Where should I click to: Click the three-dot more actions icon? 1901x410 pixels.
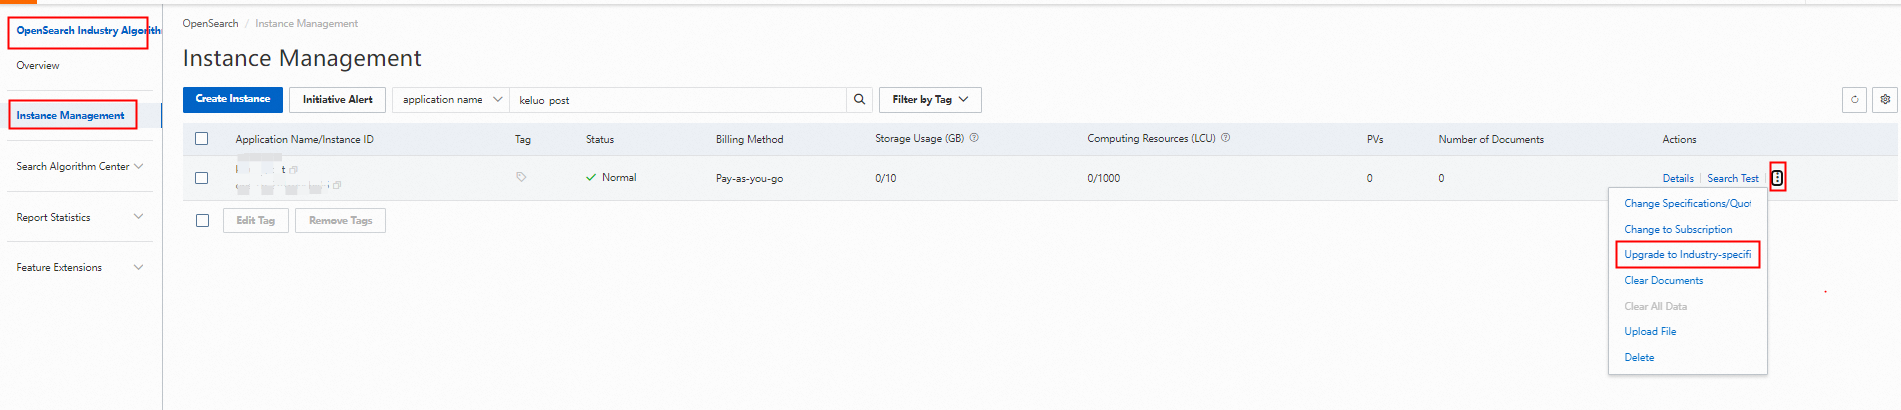(x=1777, y=178)
